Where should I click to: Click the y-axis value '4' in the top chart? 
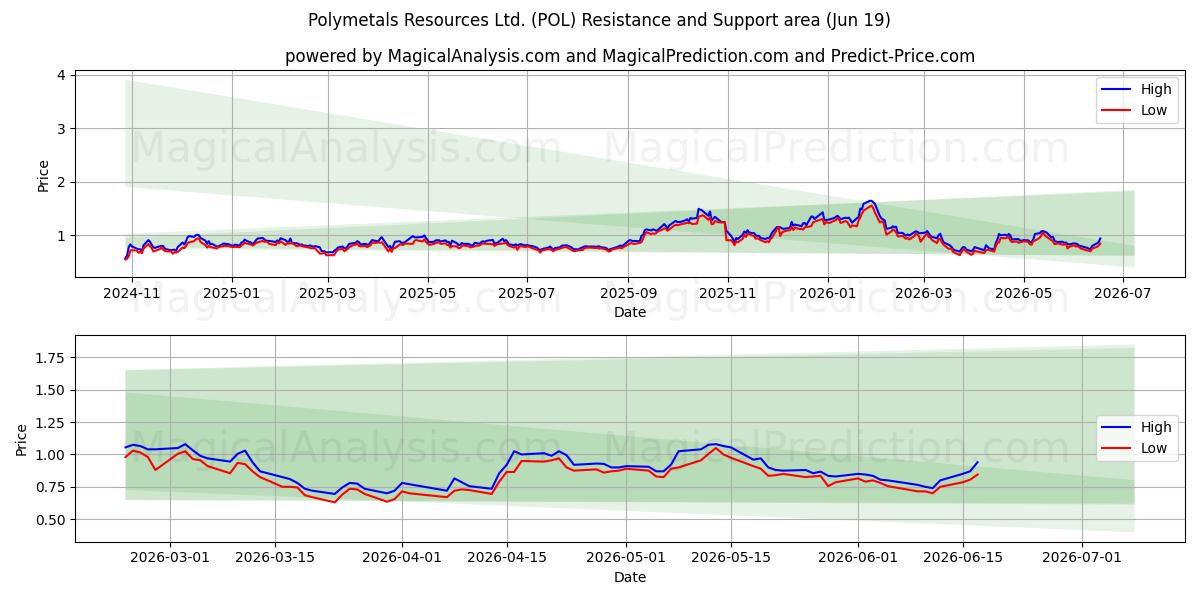click(61, 75)
